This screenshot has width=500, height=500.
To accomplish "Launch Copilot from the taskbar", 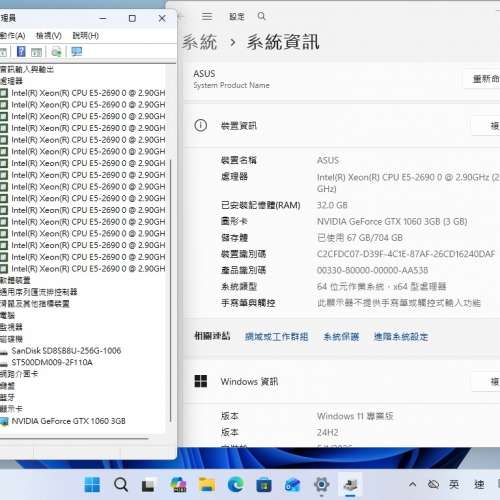I will pos(178,484).
